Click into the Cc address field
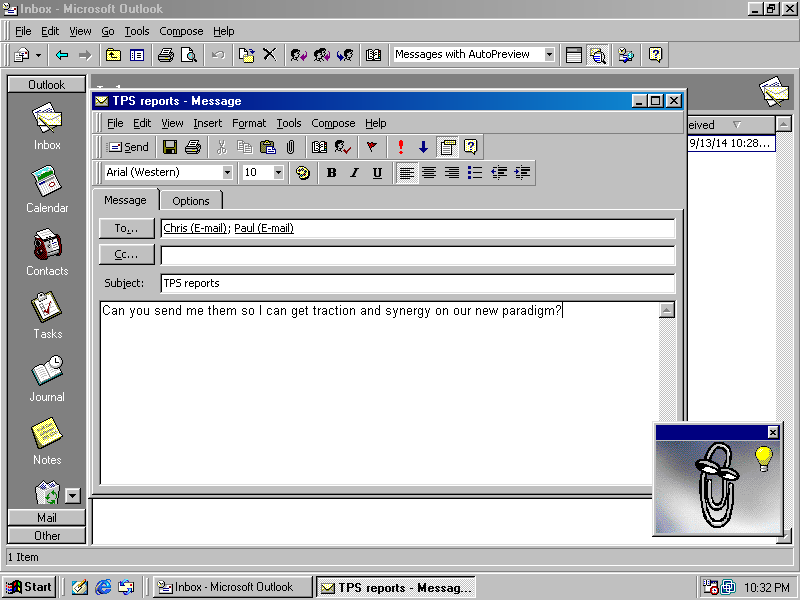The image size is (800, 600). (417, 255)
